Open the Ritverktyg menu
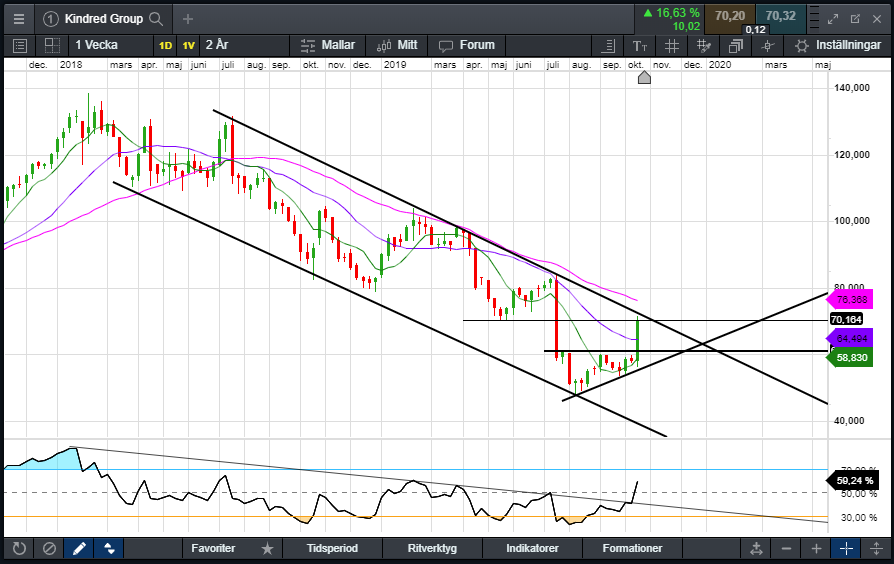This screenshot has width=894, height=564. [432, 548]
